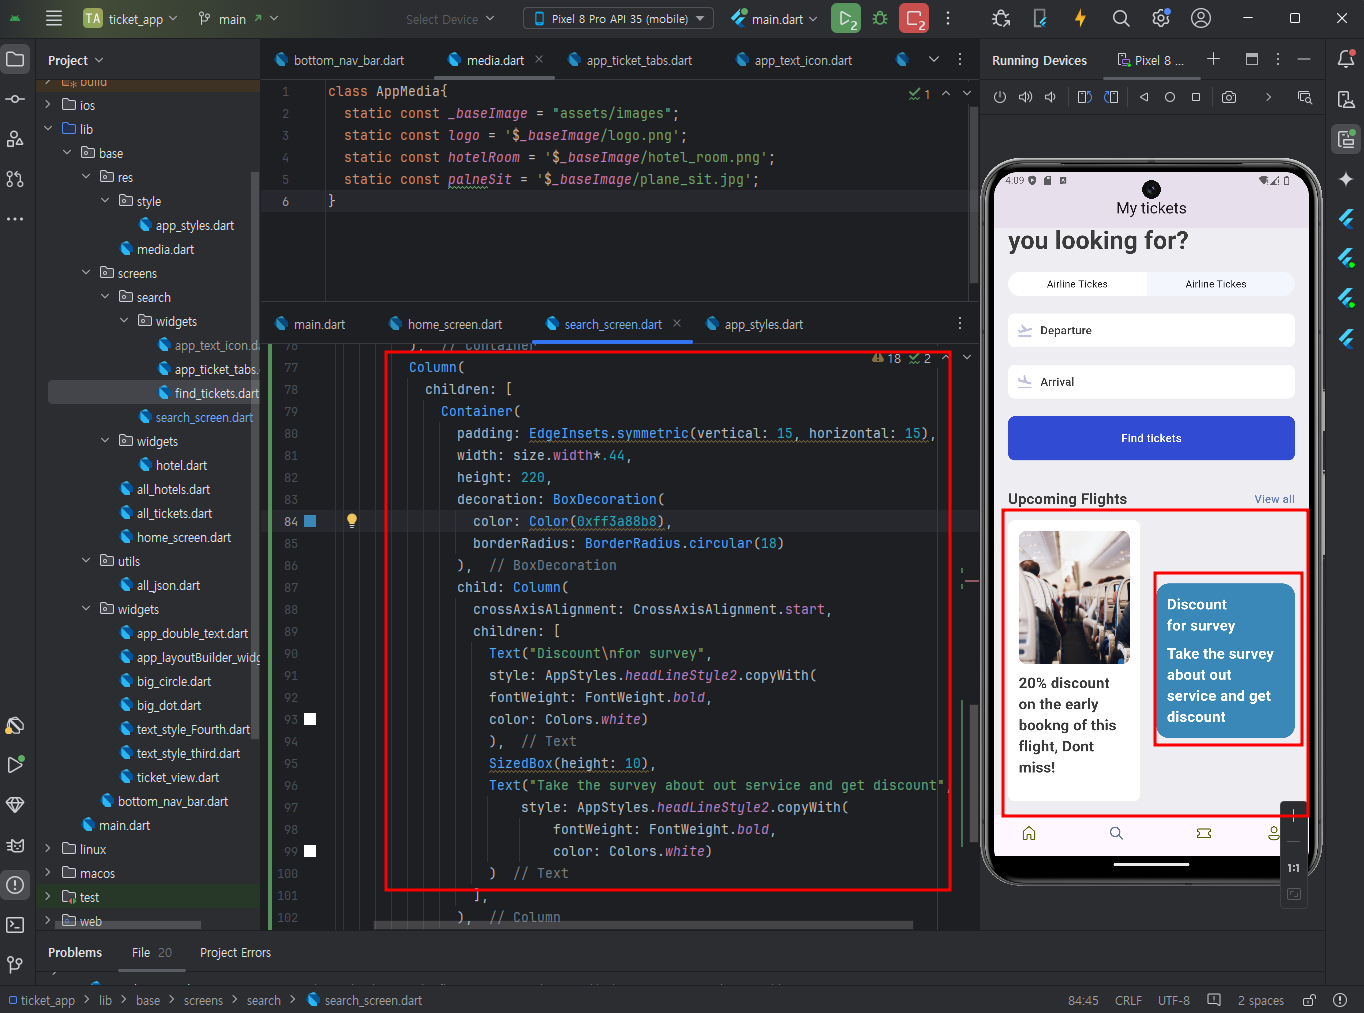
Task: Open Notifications bell tool window
Action: point(1346,59)
